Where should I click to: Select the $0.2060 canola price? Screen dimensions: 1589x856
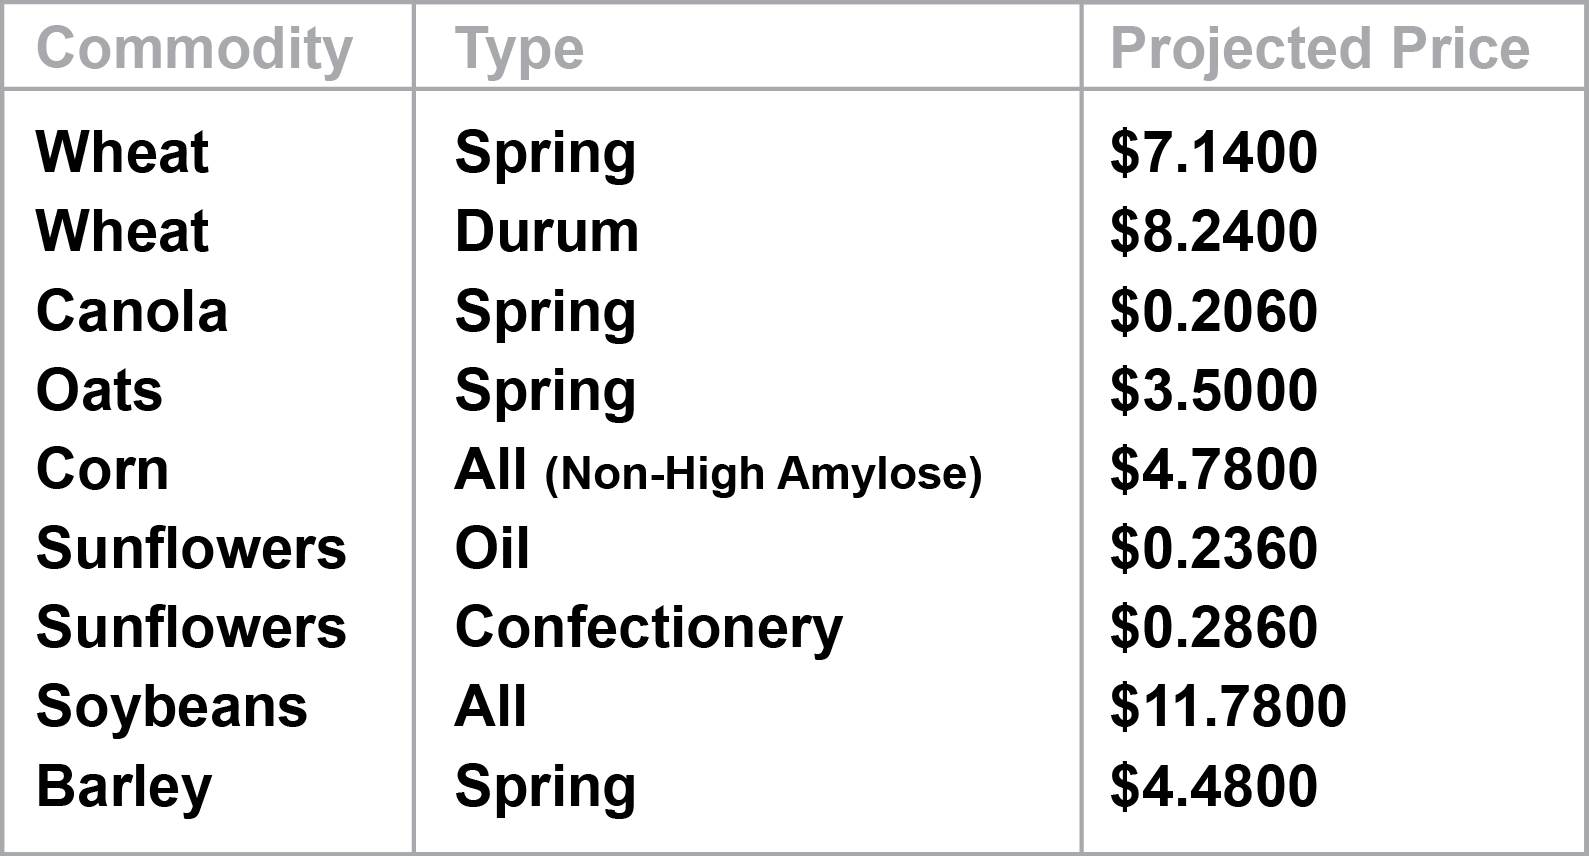[1214, 311]
